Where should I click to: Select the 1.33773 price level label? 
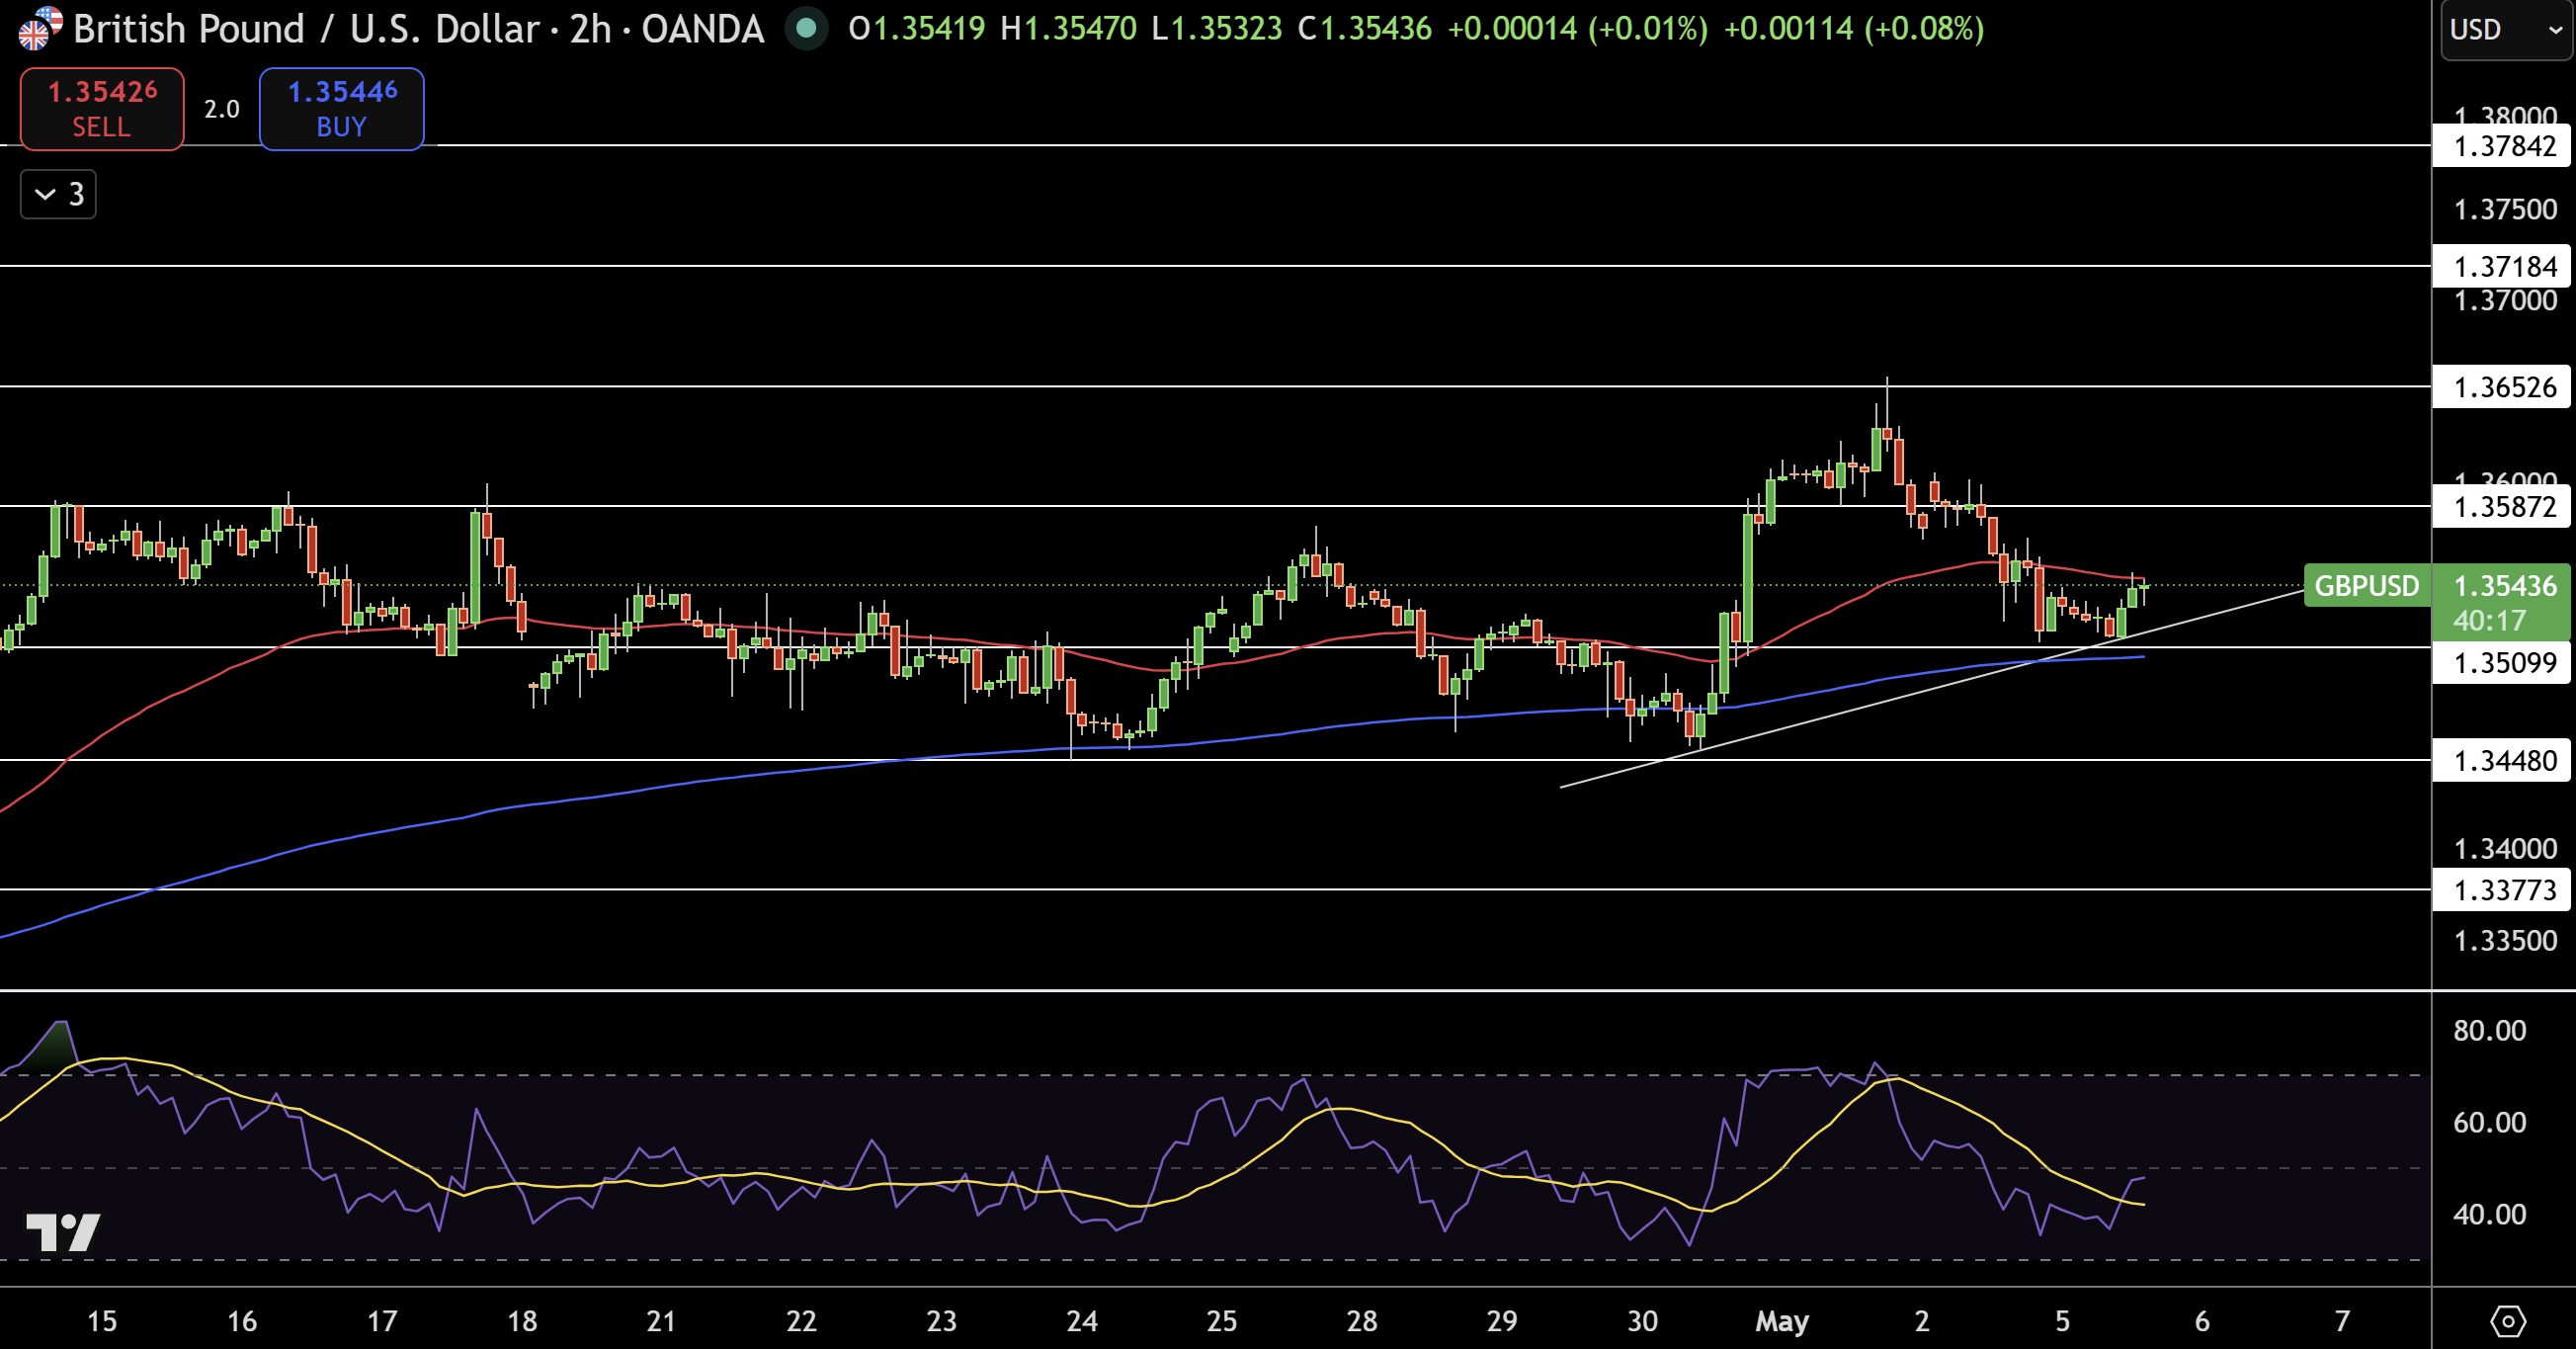click(2501, 890)
